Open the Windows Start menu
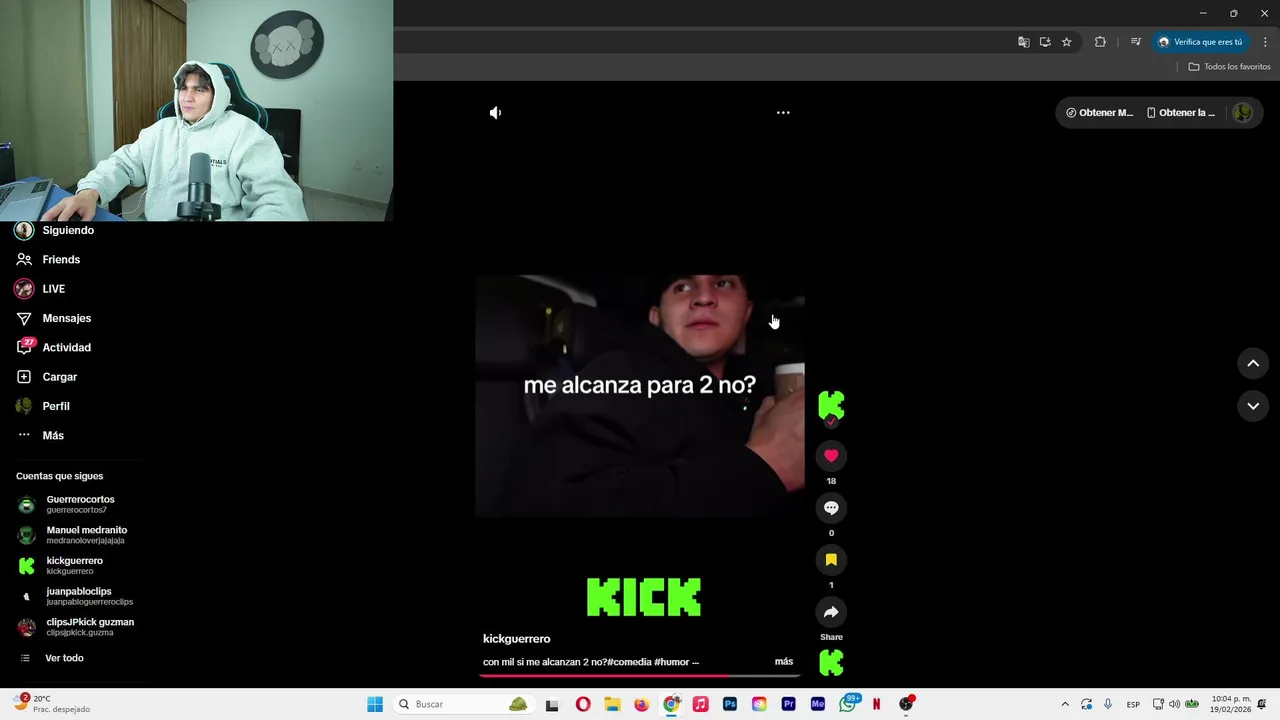Screen dimensions: 1280x720 pyautogui.click(x=375, y=704)
